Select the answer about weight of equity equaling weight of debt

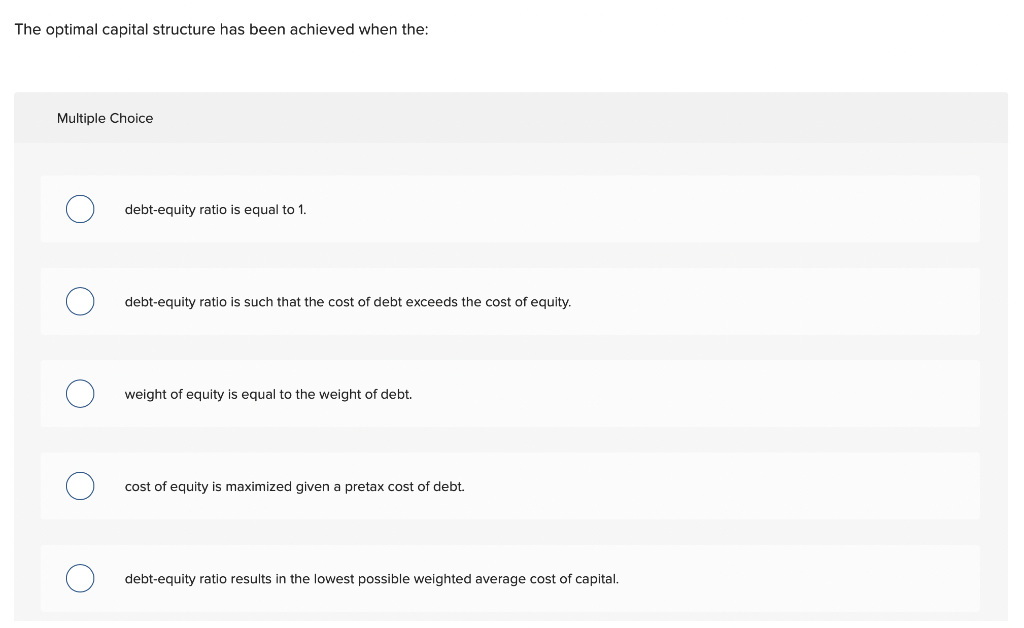coord(80,393)
